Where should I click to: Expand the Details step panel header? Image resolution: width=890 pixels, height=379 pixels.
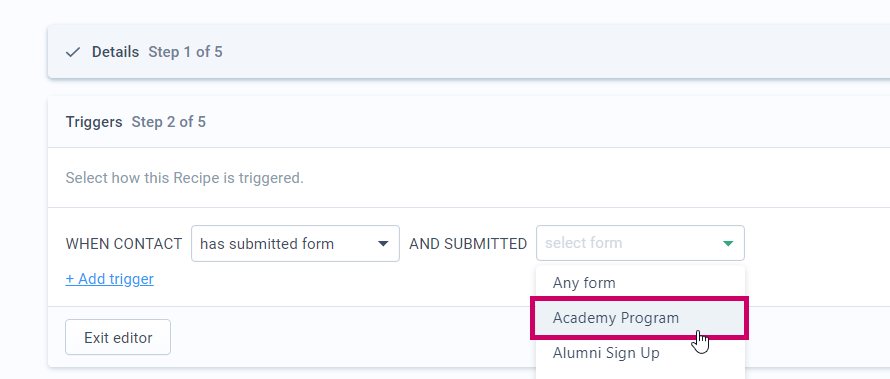point(469,52)
